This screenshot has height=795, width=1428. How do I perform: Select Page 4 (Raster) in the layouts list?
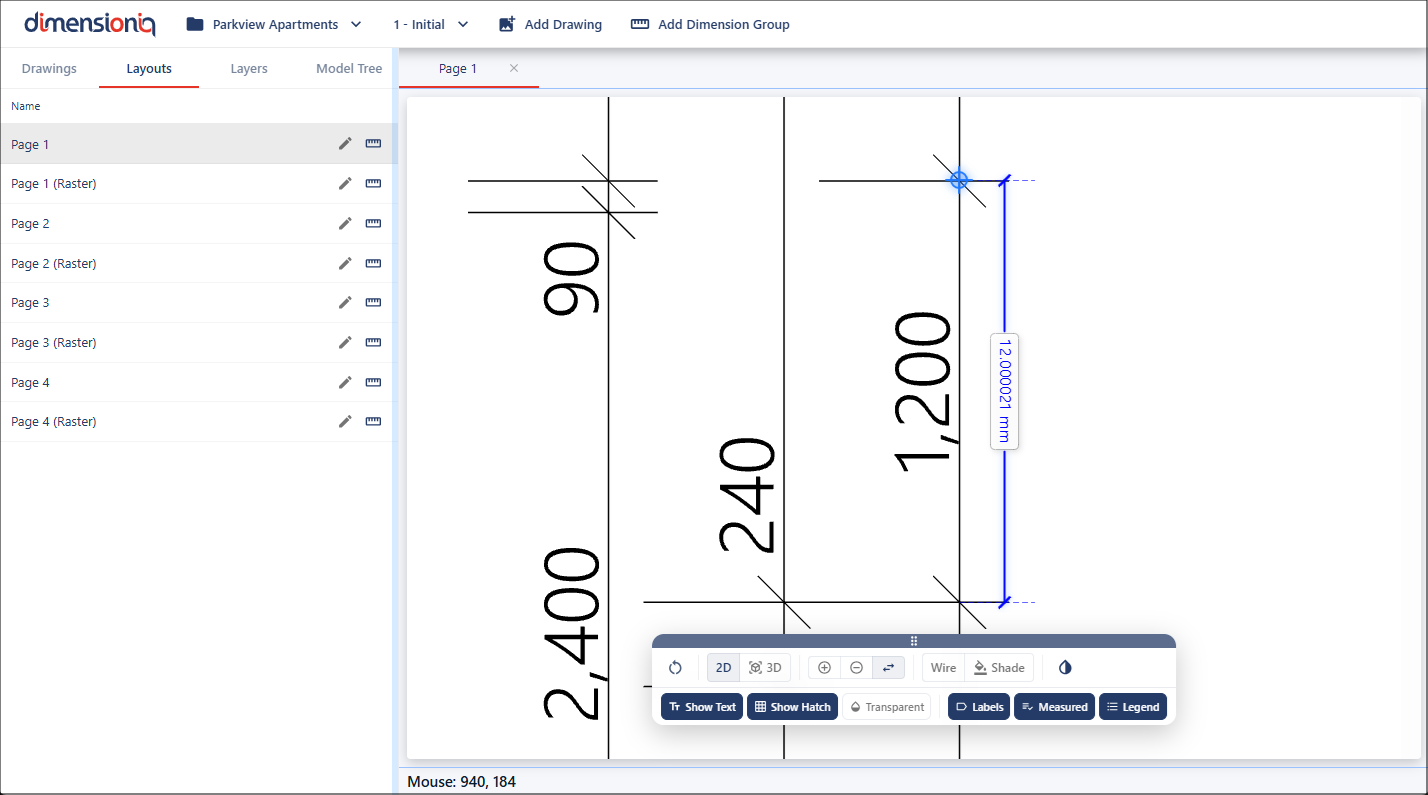coord(54,422)
